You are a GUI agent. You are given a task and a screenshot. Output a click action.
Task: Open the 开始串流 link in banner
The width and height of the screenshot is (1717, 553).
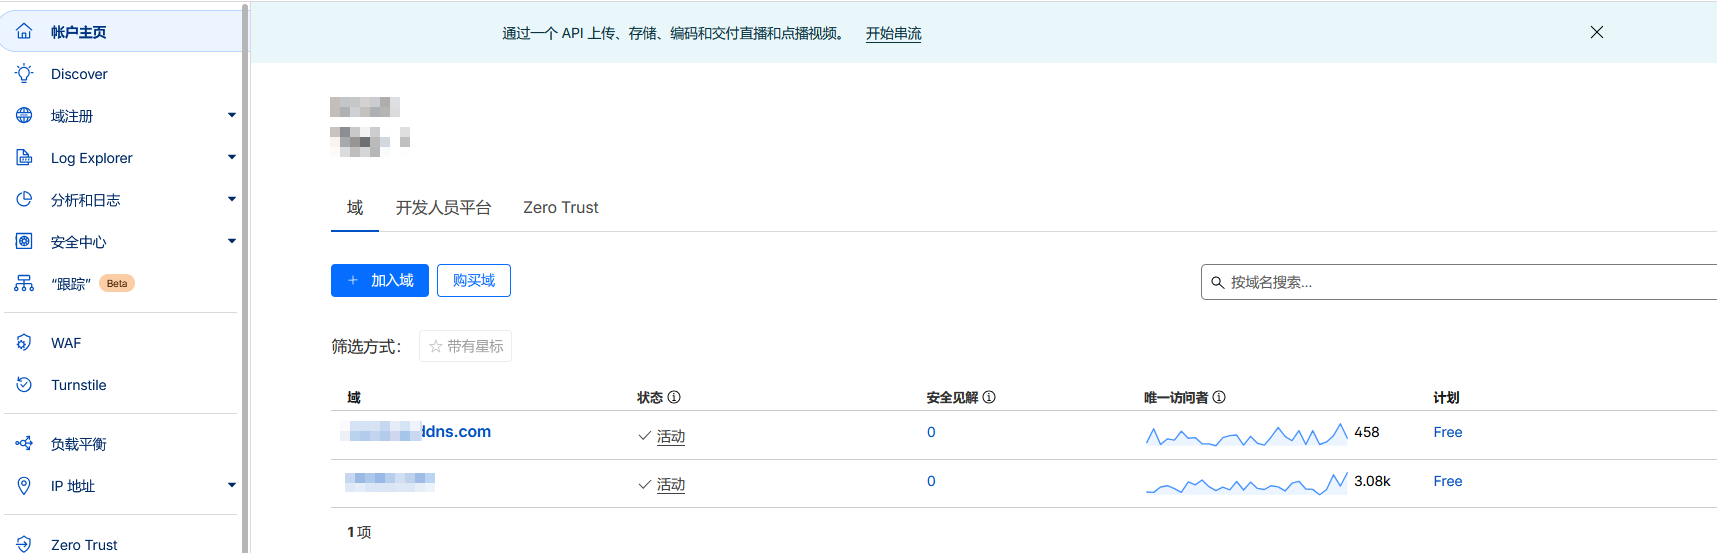pyautogui.click(x=893, y=34)
